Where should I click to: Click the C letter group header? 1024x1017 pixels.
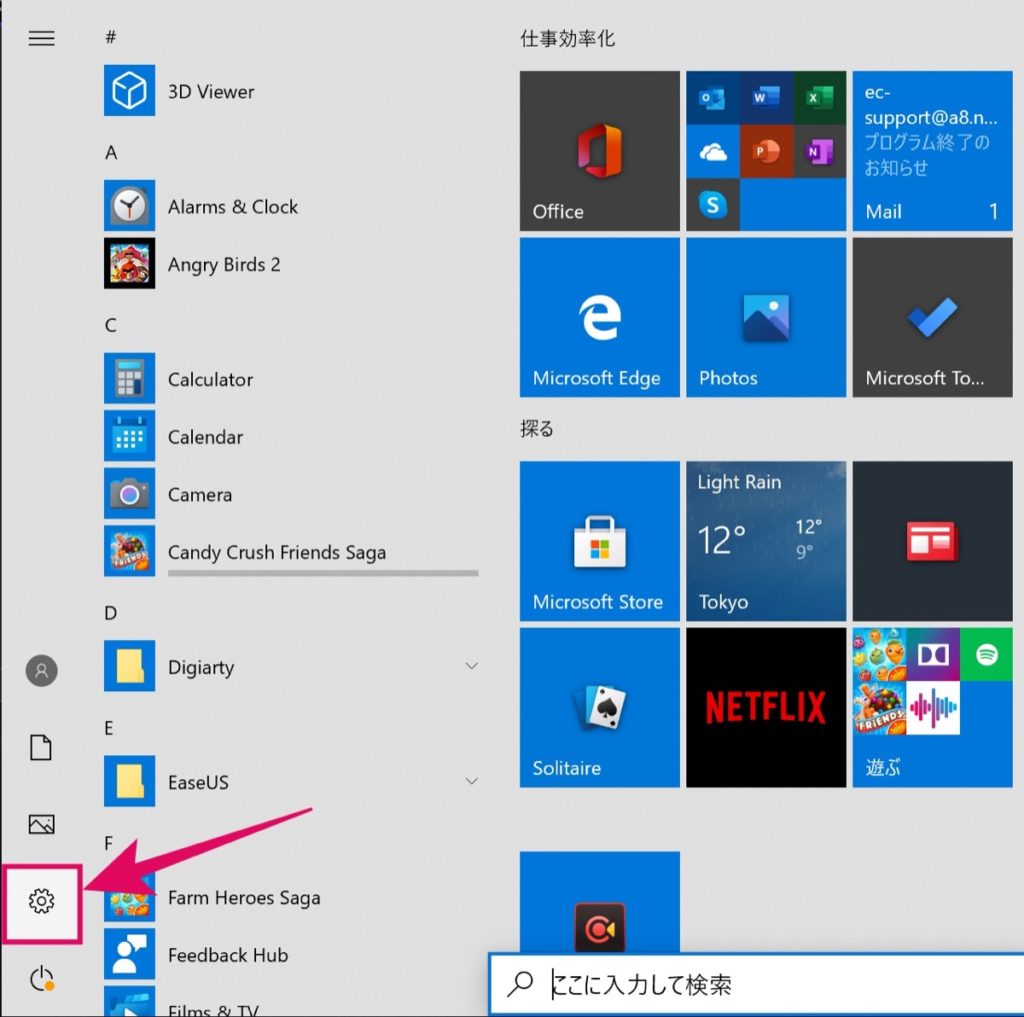(x=111, y=325)
